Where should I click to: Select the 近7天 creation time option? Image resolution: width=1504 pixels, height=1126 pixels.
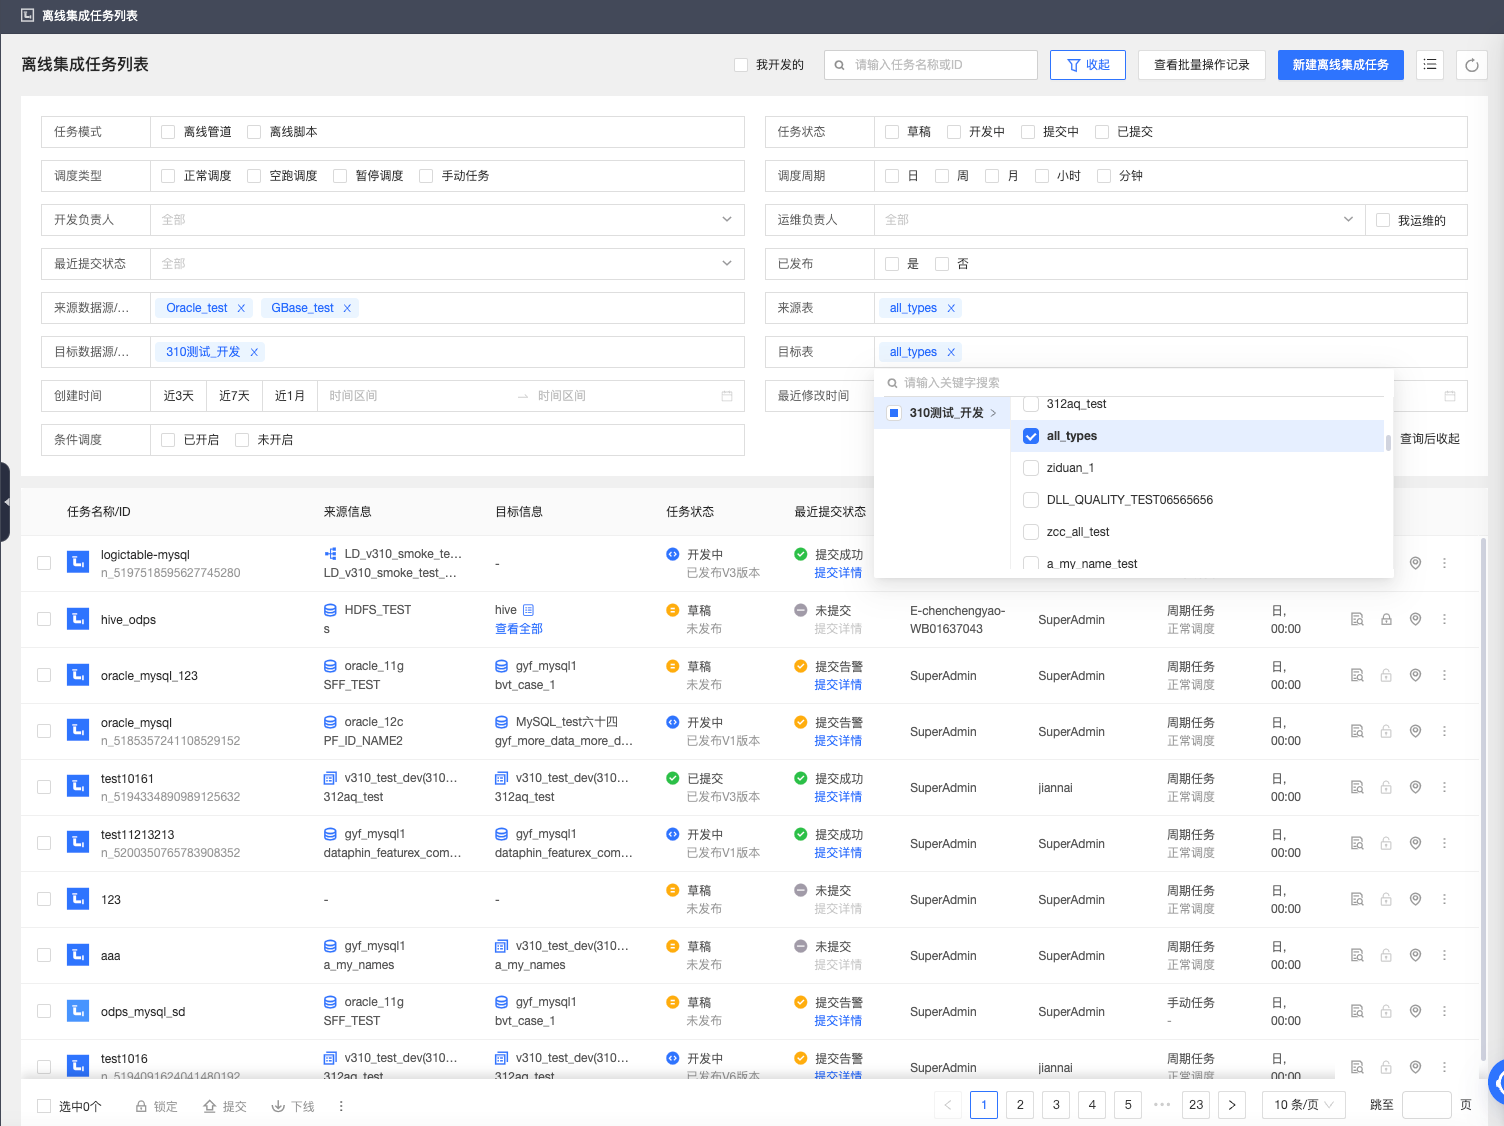coord(234,396)
